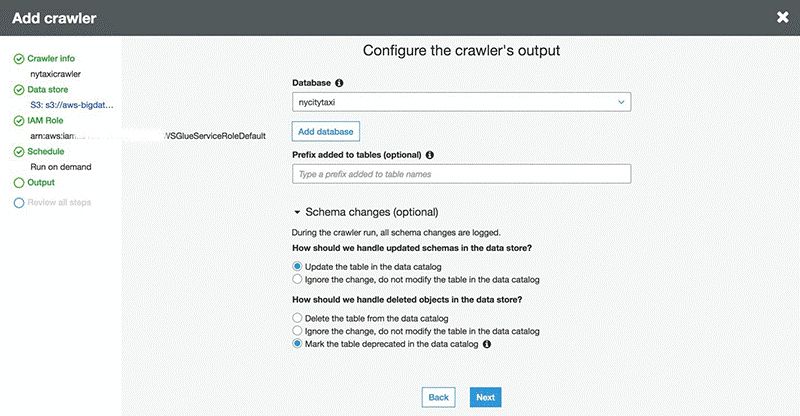Screen dimensions: 800x416
Task: Click info icon beside Prefix added to tables
Action: 430,155
